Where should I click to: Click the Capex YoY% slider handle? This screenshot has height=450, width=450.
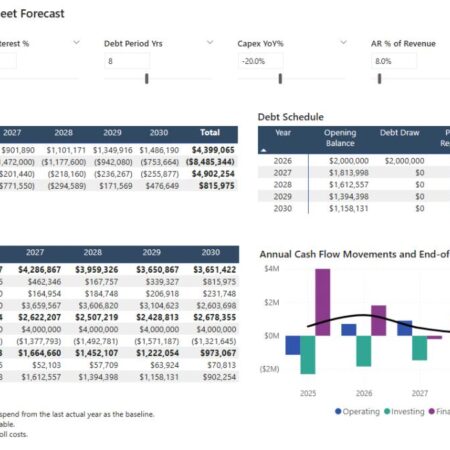pyautogui.click(x=280, y=79)
